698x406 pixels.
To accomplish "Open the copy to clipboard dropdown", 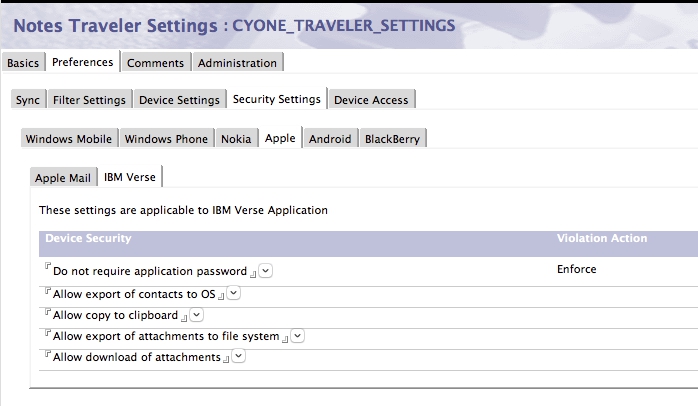I will (196, 314).
